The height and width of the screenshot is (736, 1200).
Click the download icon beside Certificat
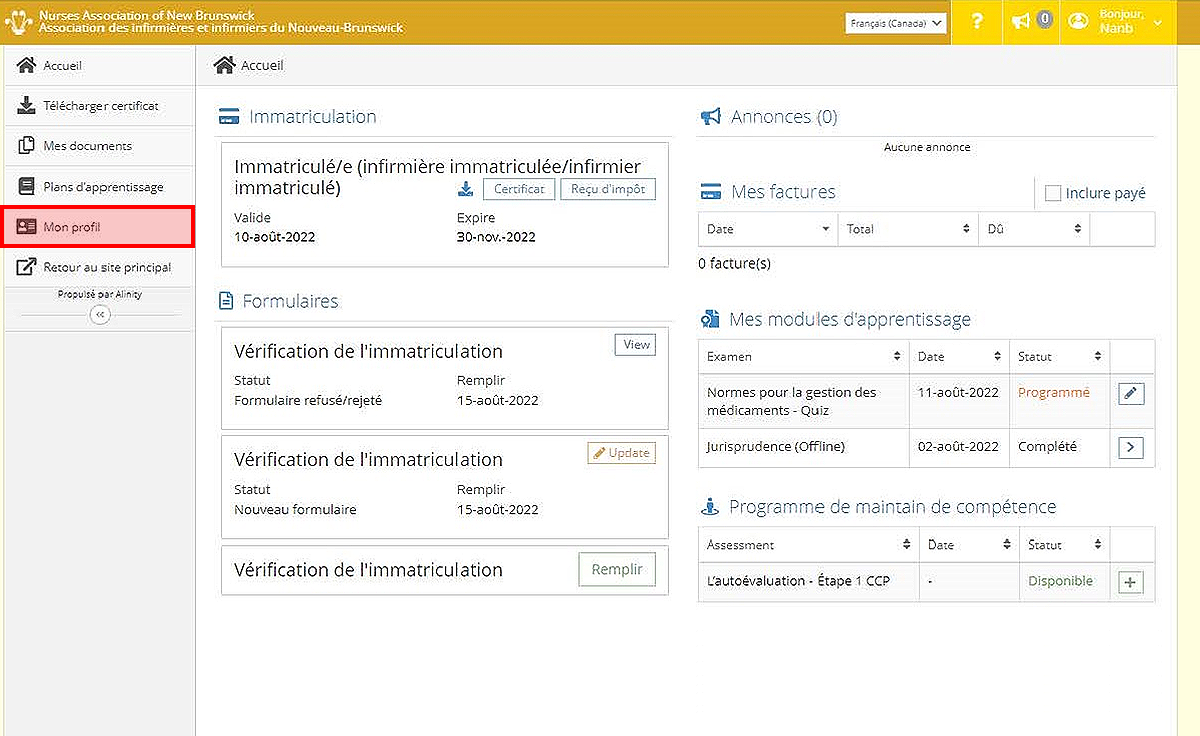465,189
